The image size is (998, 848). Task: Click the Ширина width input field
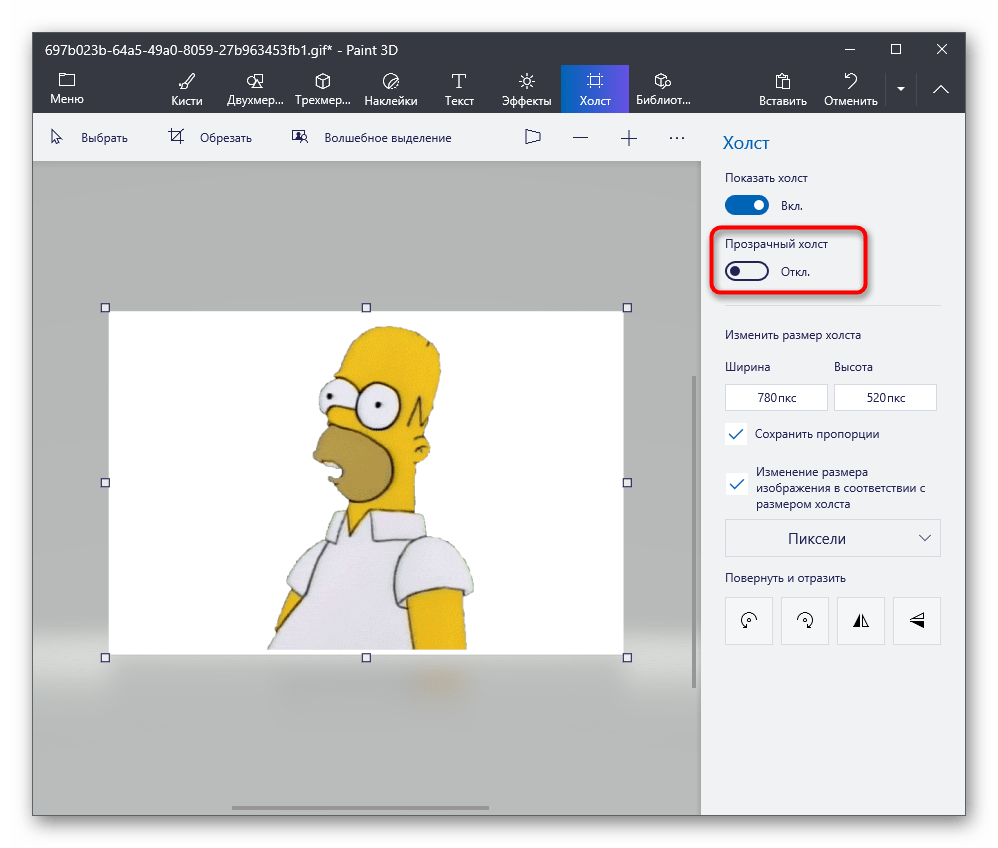coord(776,397)
